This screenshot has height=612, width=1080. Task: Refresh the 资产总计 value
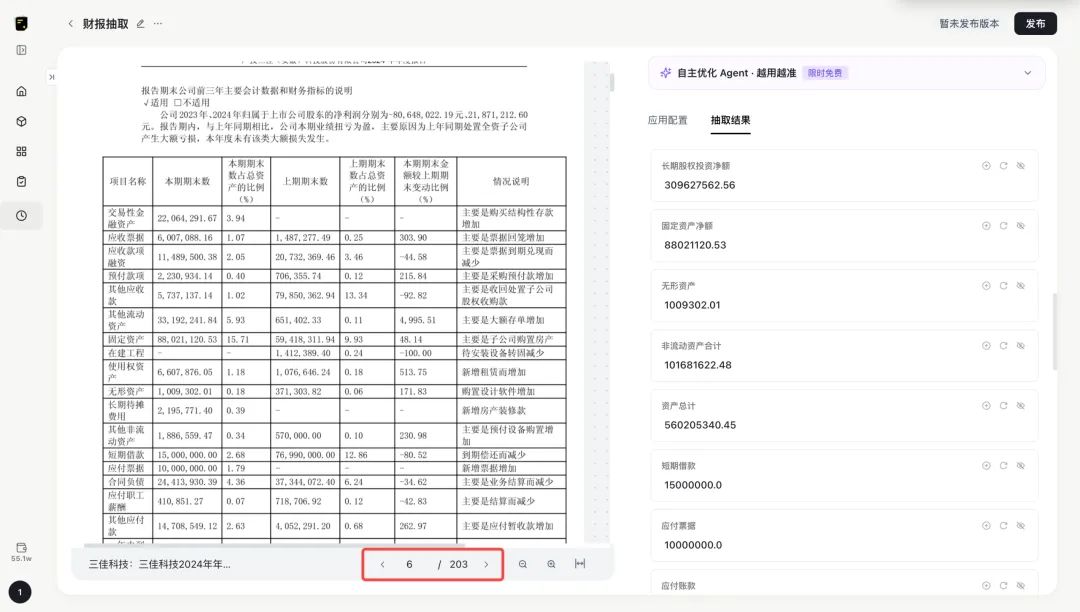(1004, 405)
